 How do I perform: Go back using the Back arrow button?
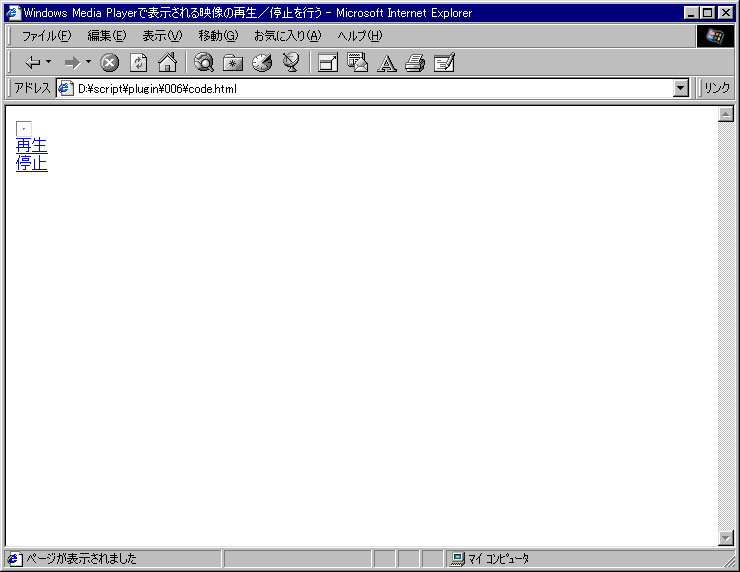32,62
